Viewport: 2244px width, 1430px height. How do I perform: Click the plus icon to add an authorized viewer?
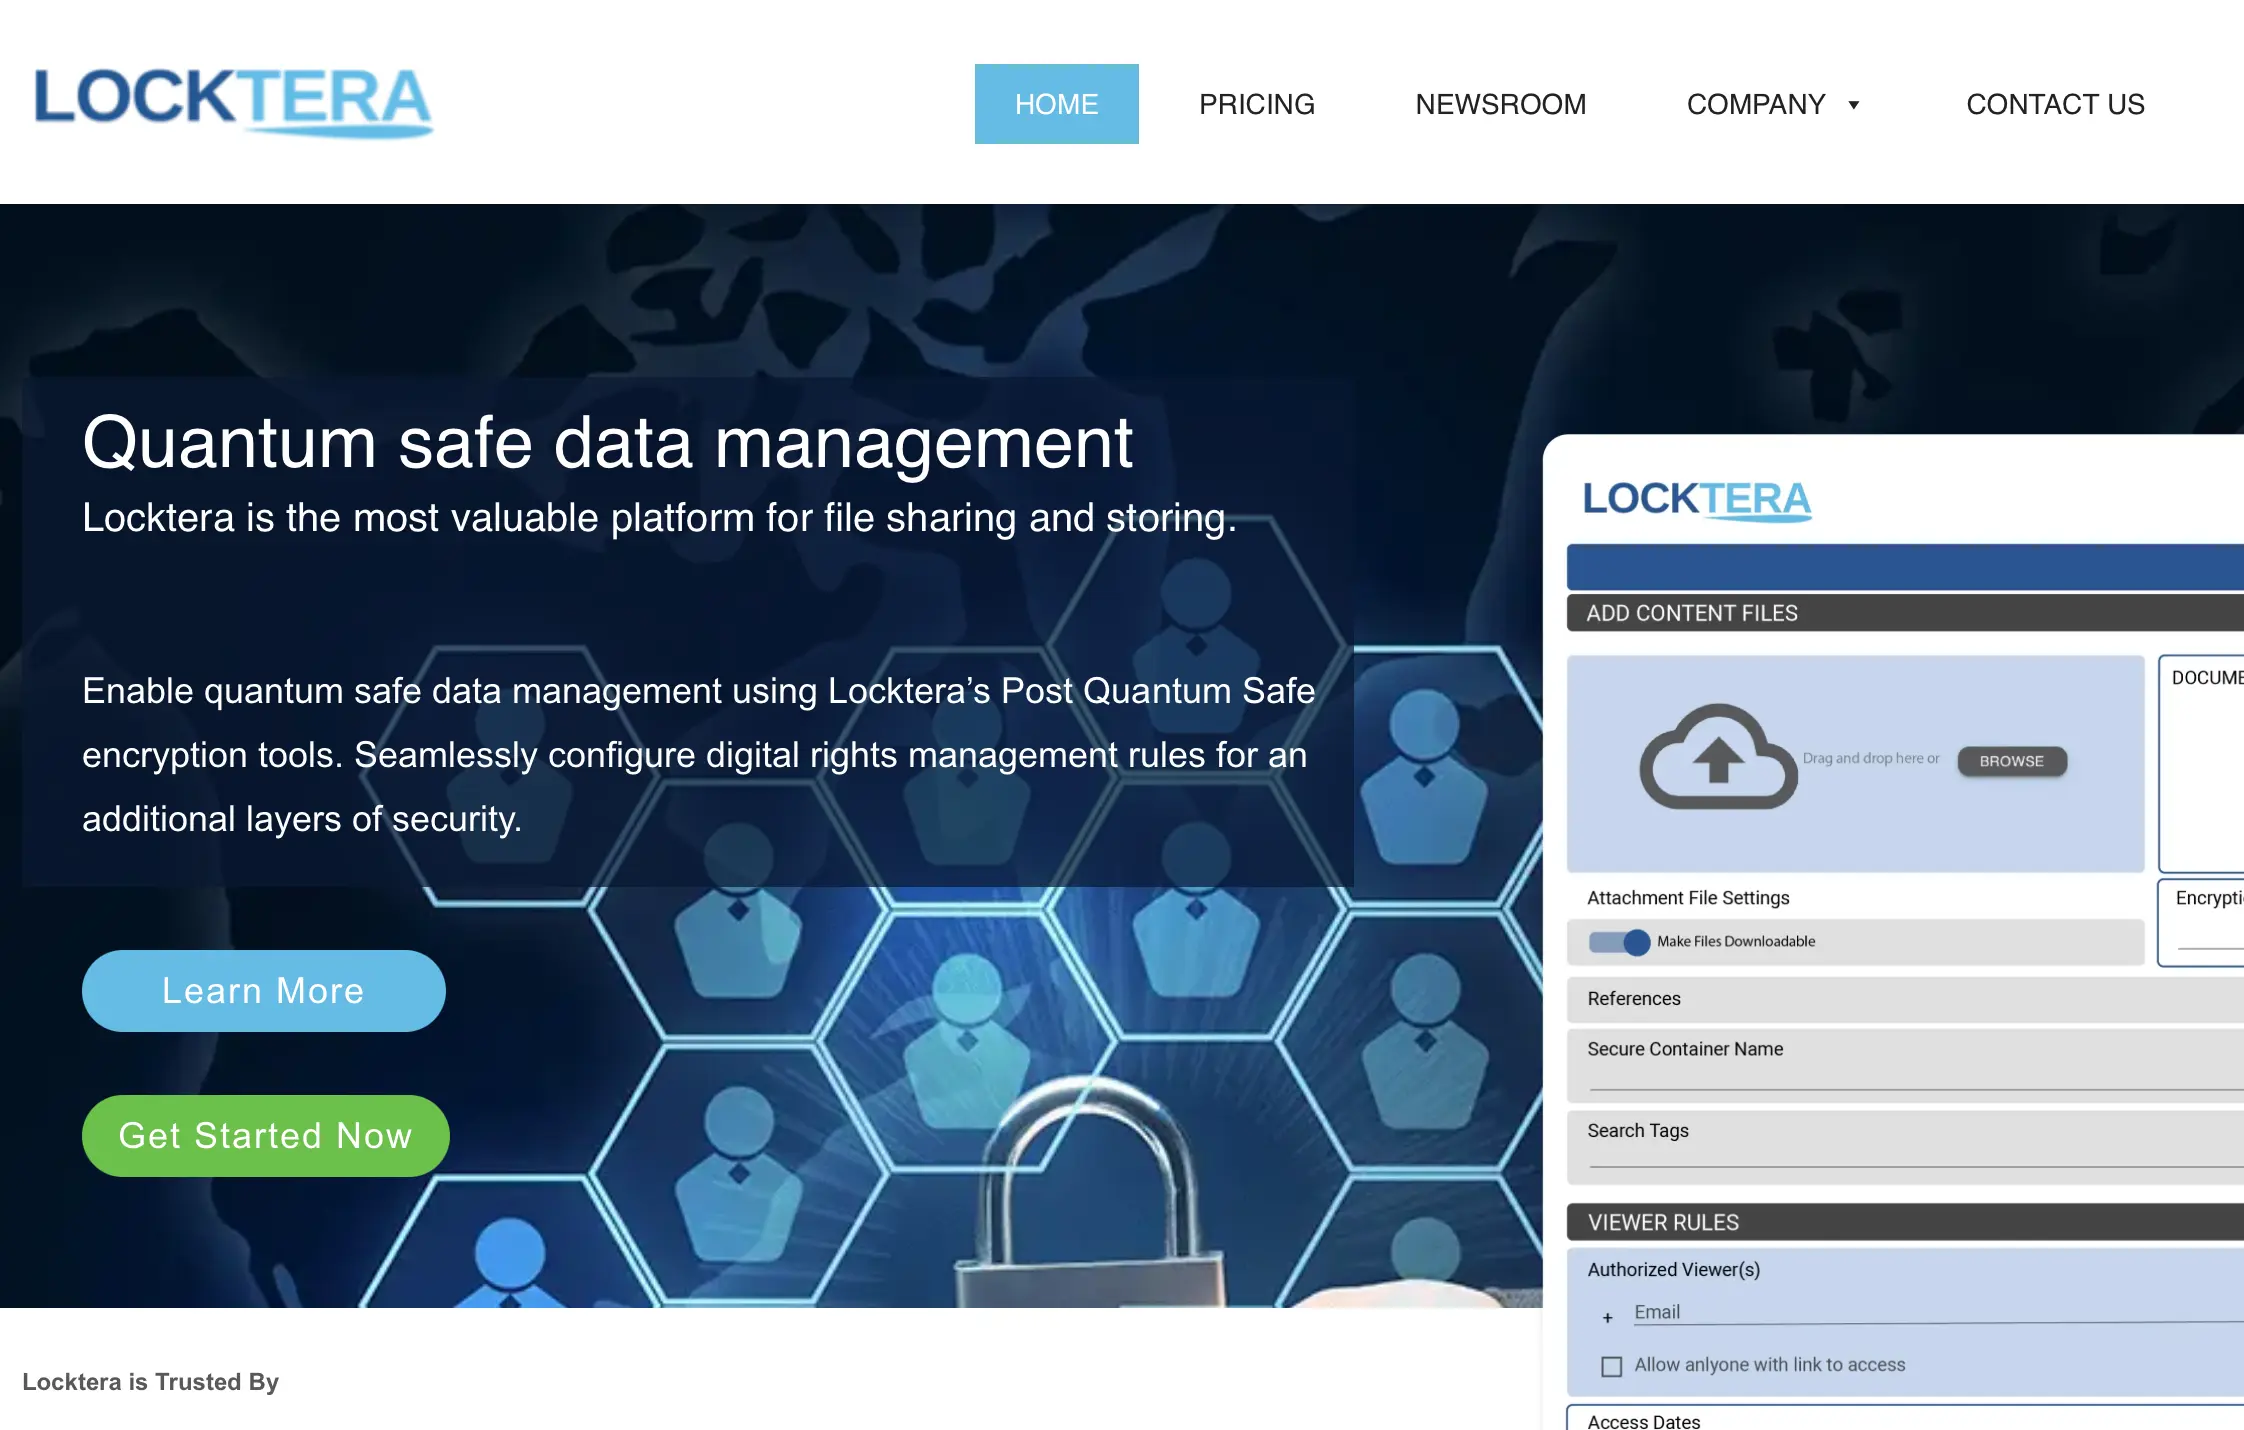[1607, 1317]
